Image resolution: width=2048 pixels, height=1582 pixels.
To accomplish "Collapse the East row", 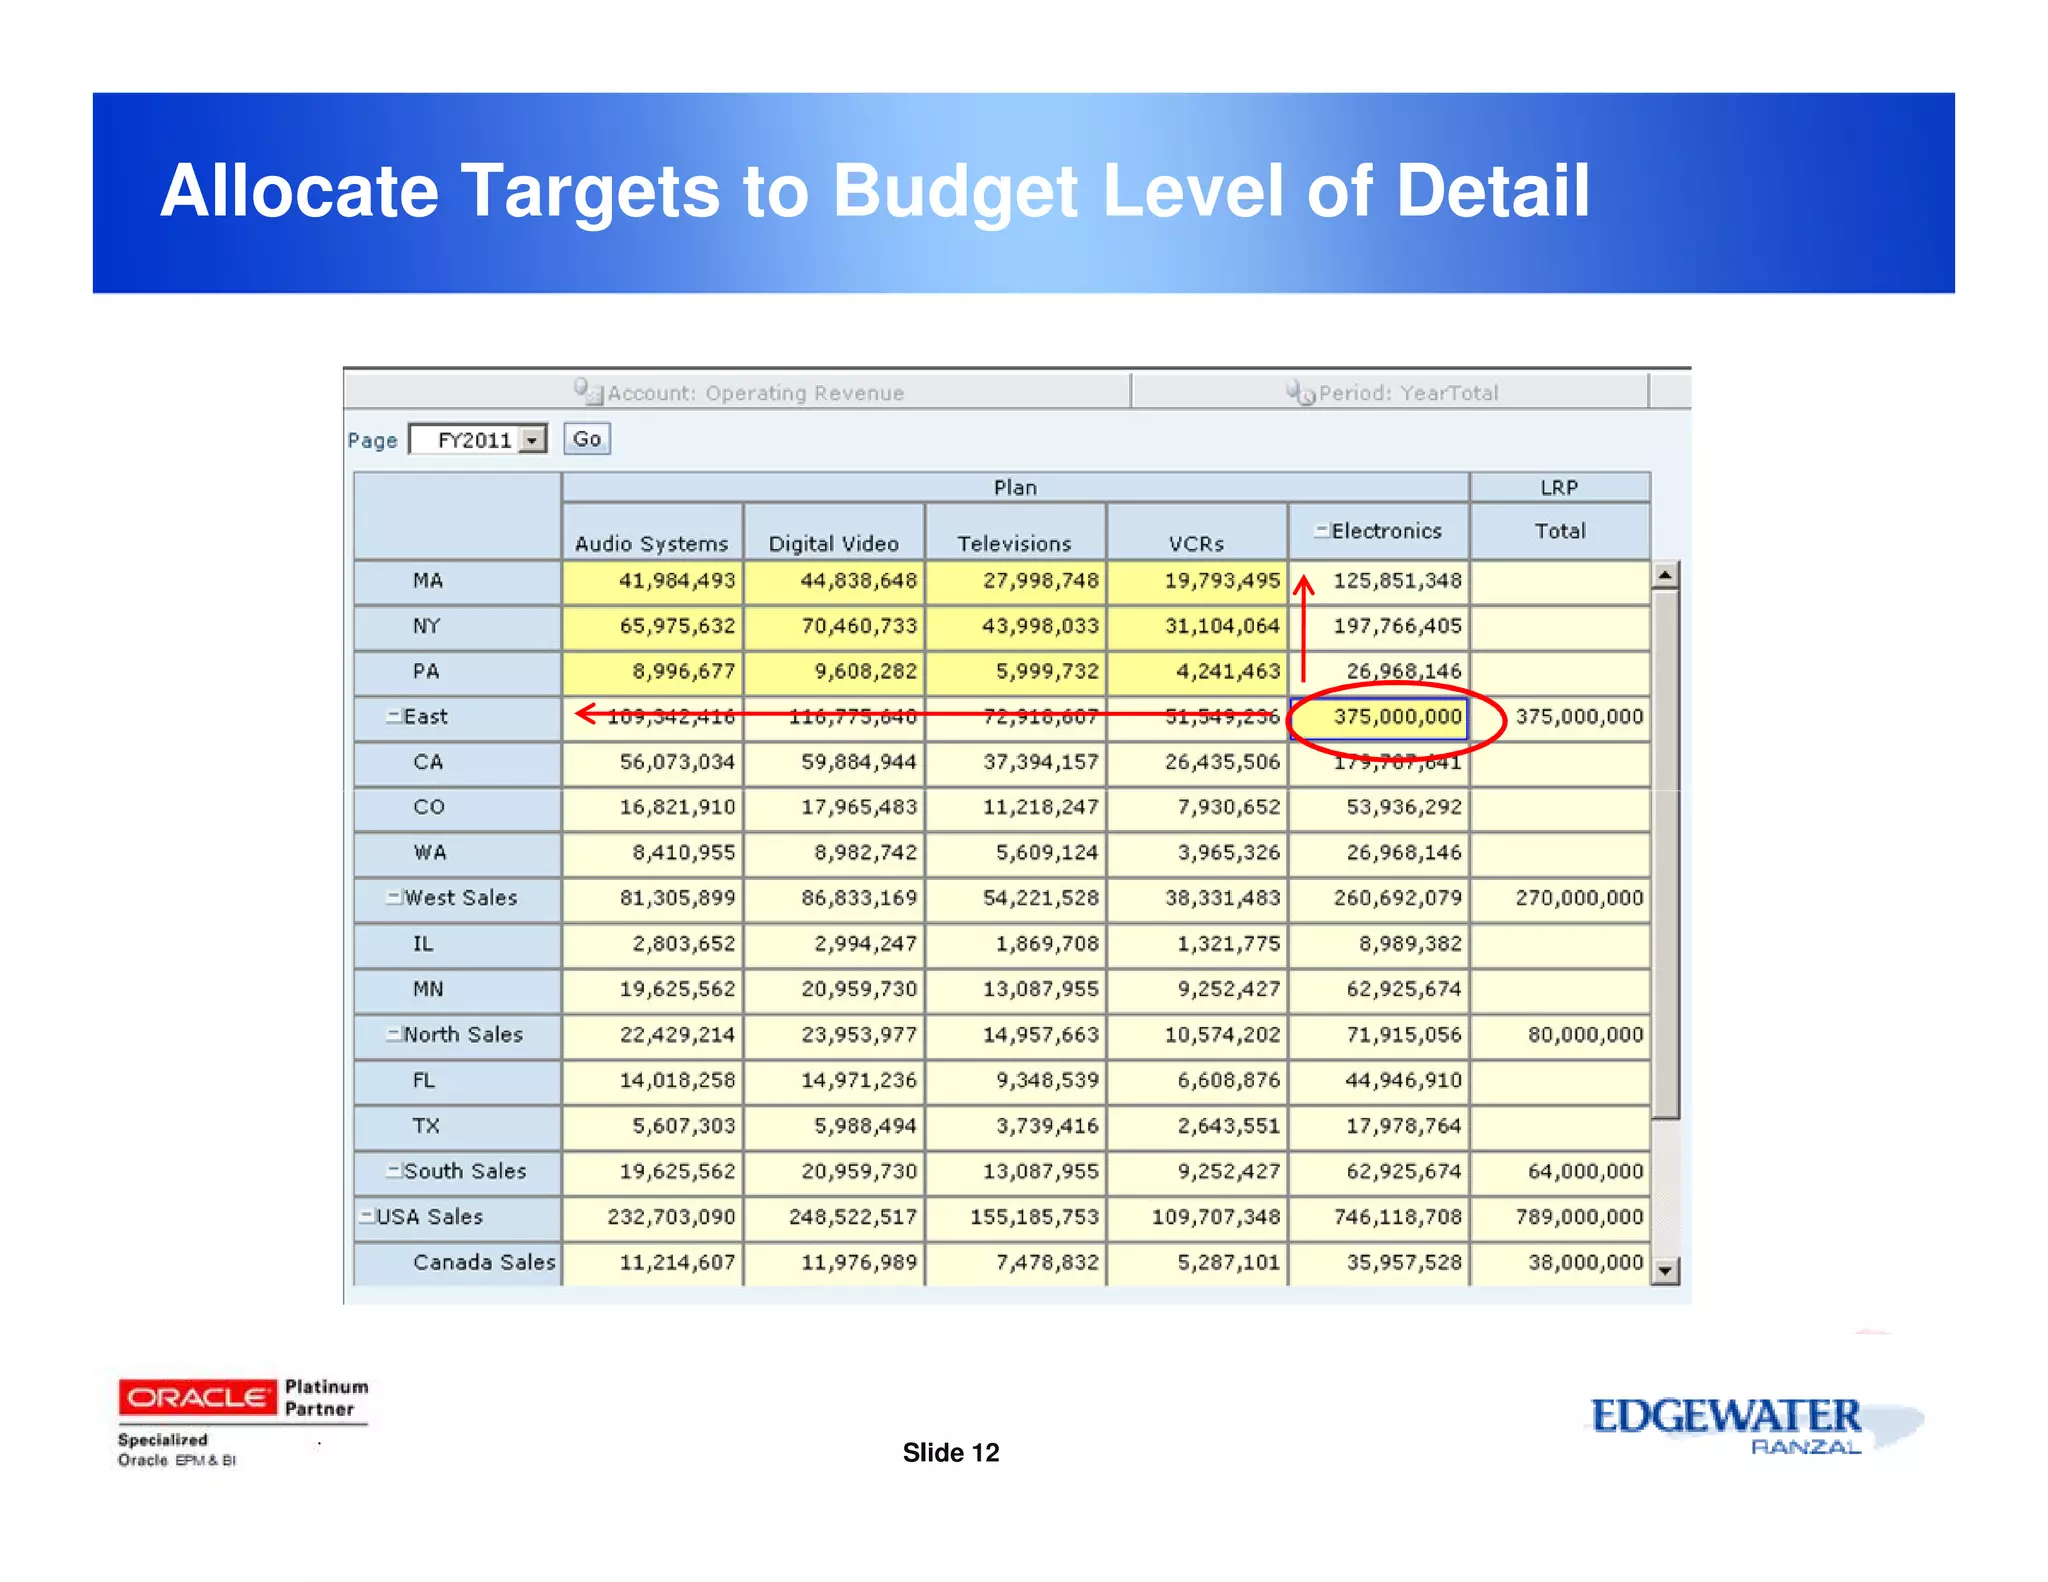I will tap(394, 716).
